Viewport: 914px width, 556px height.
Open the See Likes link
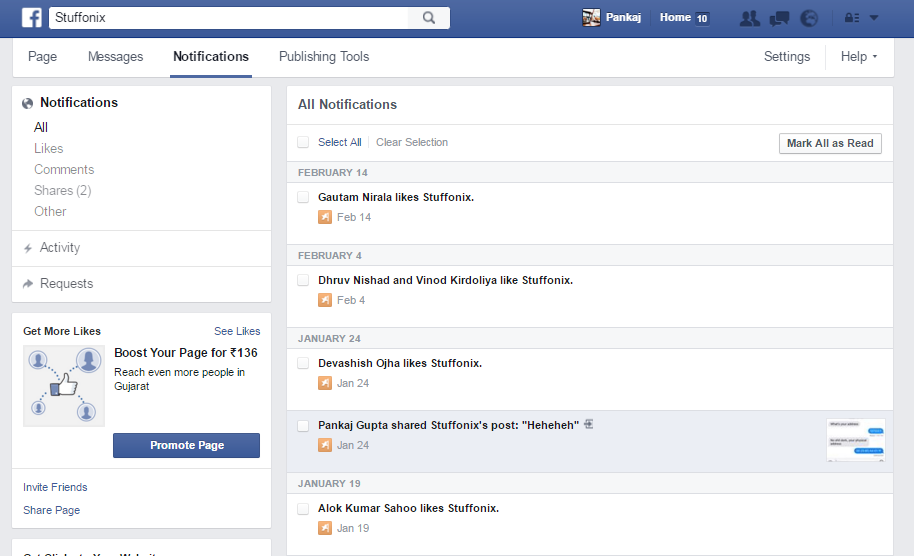[237, 331]
